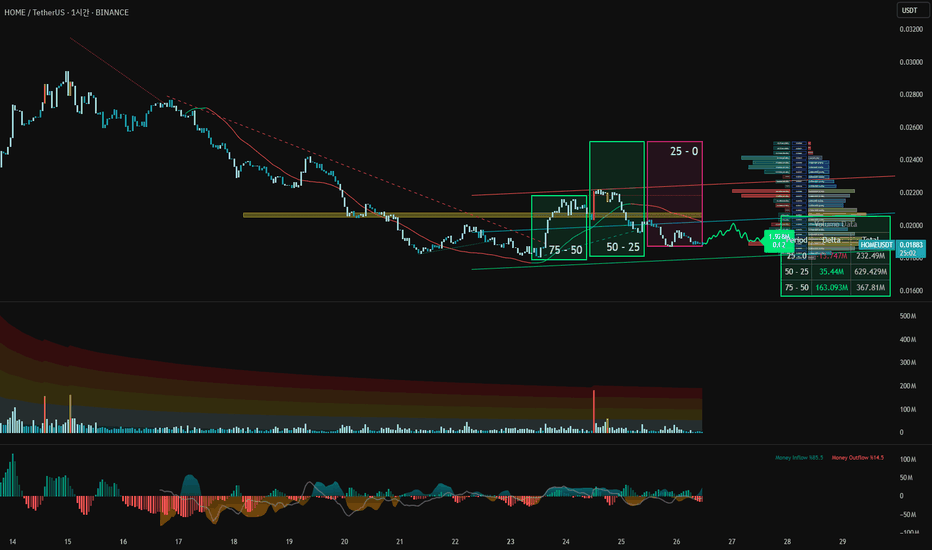Click the 0.03000 price axis level
Screen dimensions: 932x550
tap(911, 62)
